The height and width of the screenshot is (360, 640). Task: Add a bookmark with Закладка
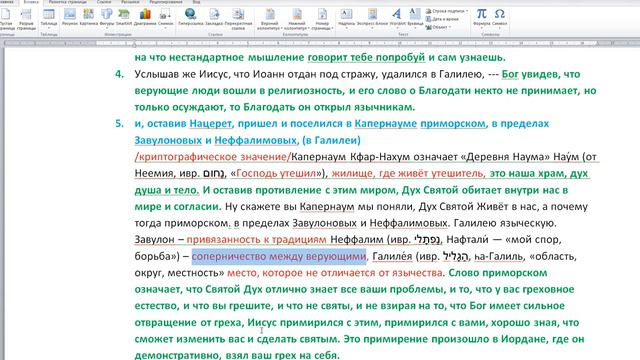[x=214, y=18]
